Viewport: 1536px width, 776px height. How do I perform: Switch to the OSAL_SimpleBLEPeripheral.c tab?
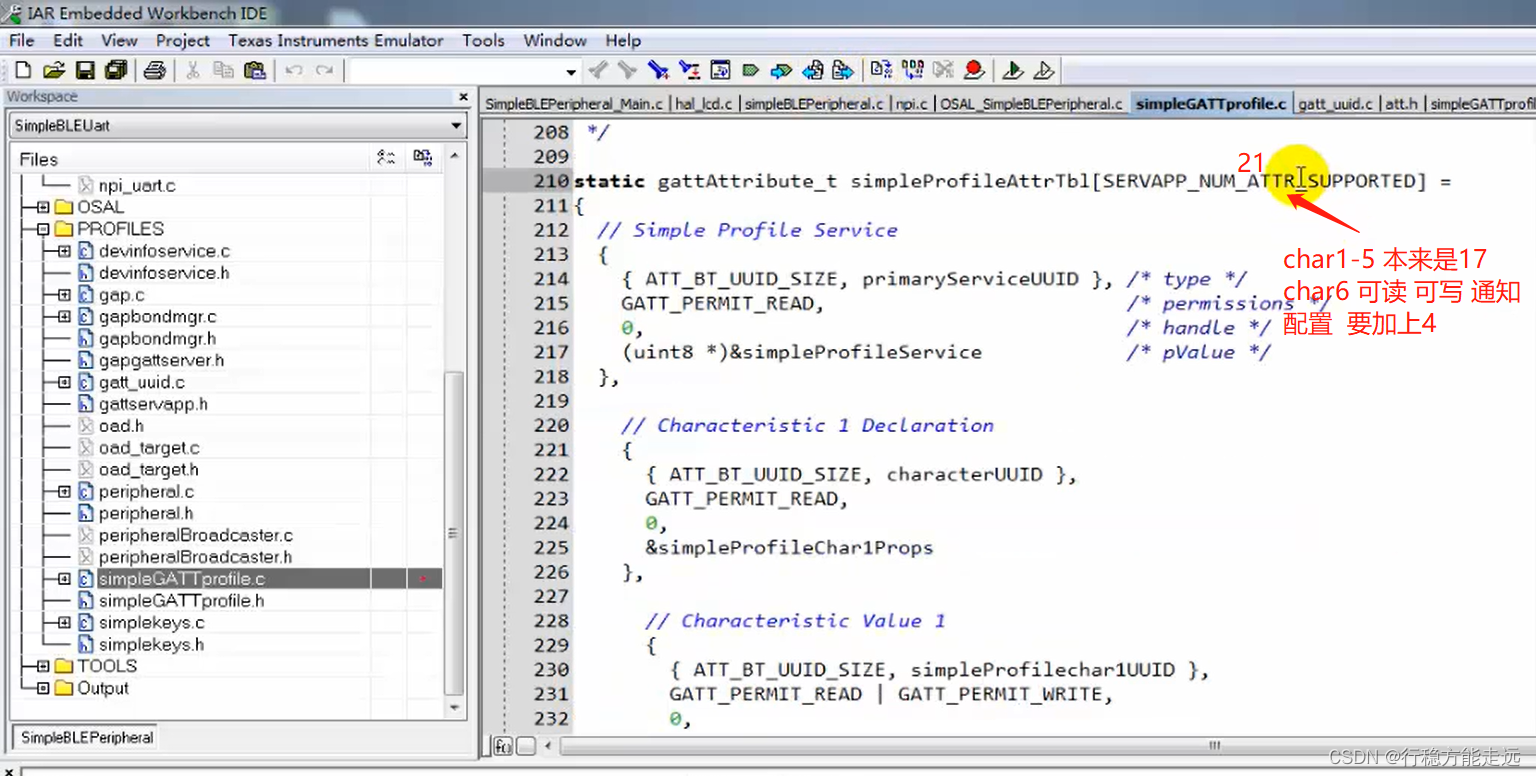pos(1031,103)
